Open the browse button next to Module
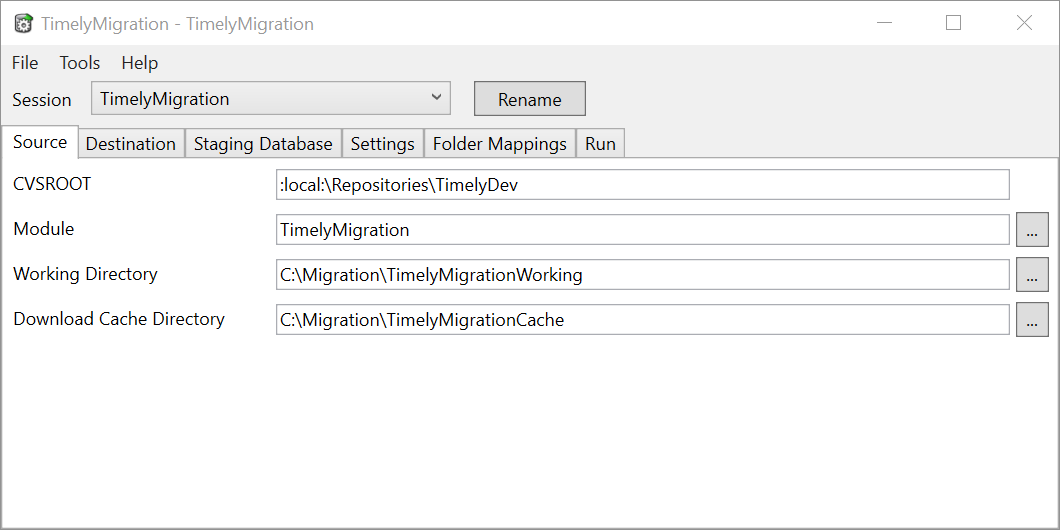This screenshot has width=1060, height=530. pyautogui.click(x=1032, y=230)
